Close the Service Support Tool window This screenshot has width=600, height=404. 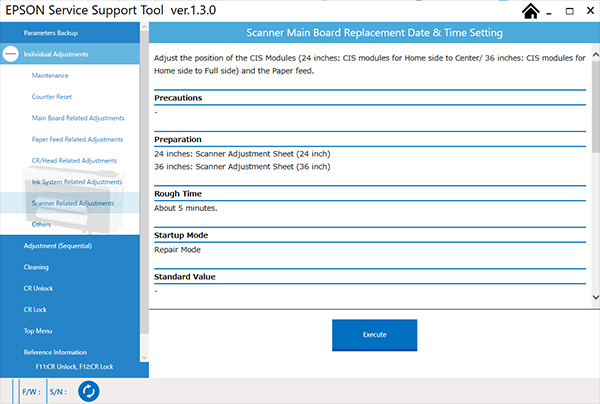pos(590,11)
